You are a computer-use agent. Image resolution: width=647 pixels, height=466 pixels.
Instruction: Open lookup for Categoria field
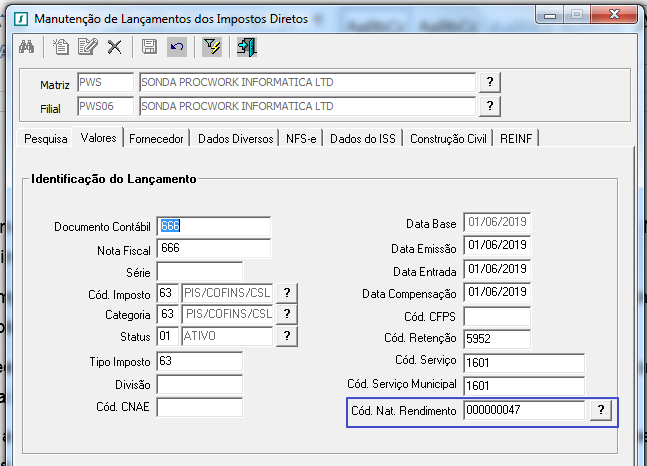287,315
